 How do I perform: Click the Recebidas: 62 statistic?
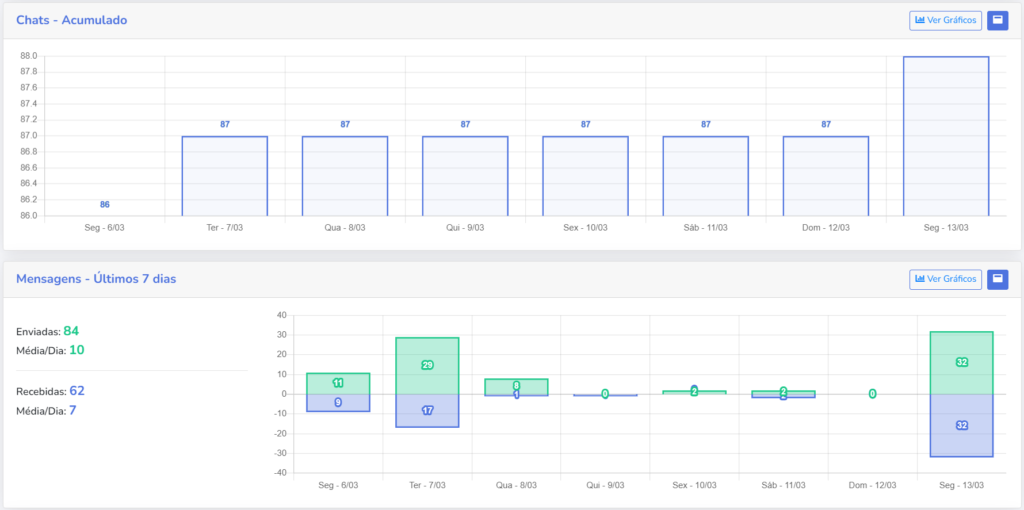(x=50, y=391)
